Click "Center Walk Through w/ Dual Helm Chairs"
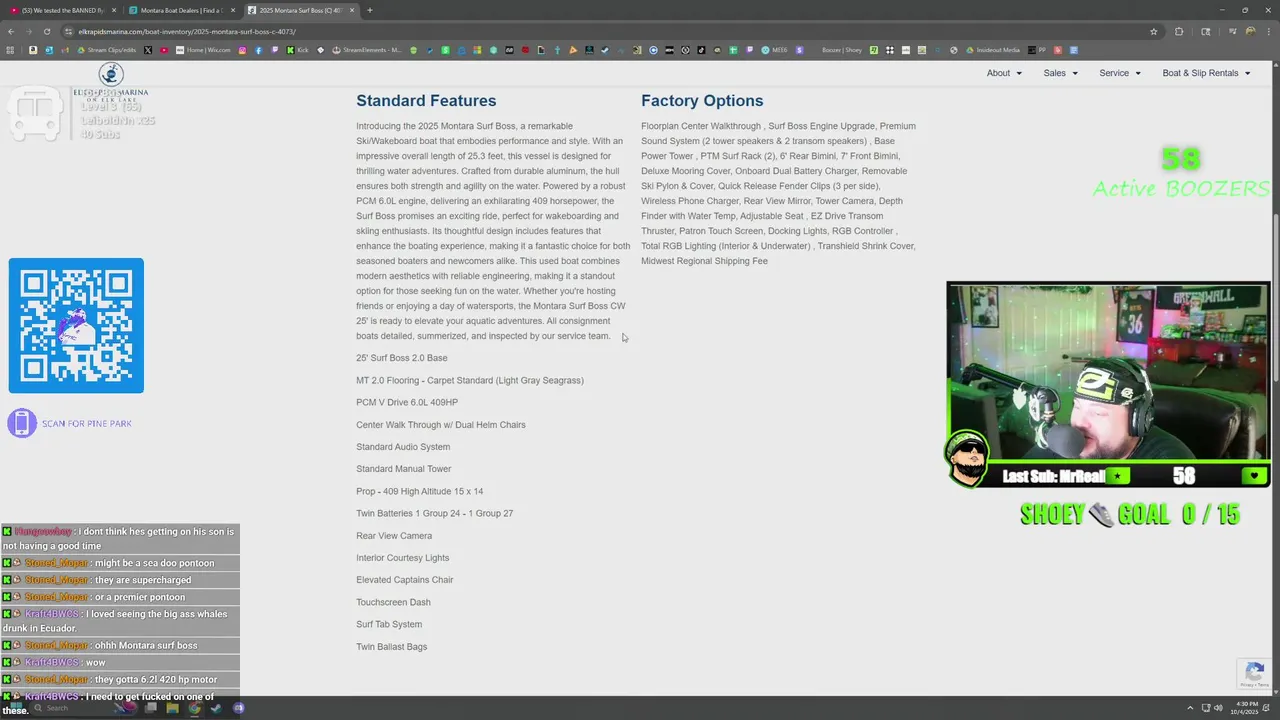This screenshot has height=720, width=1280. pos(441,425)
